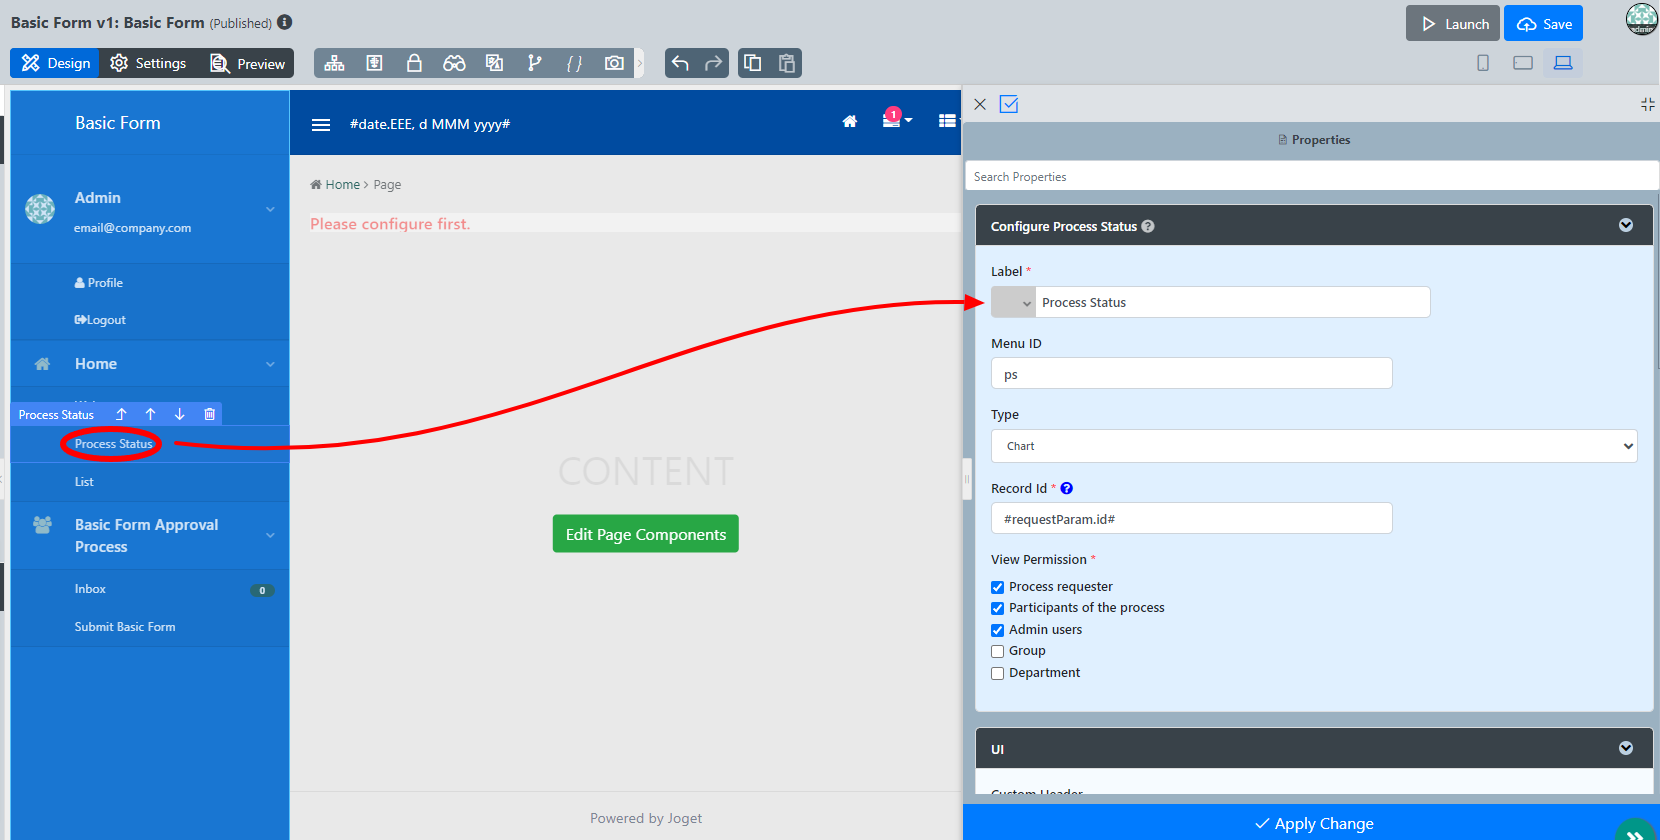This screenshot has height=840, width=1660.
Task: Click the Logout link
Action: tap(100, 320)
